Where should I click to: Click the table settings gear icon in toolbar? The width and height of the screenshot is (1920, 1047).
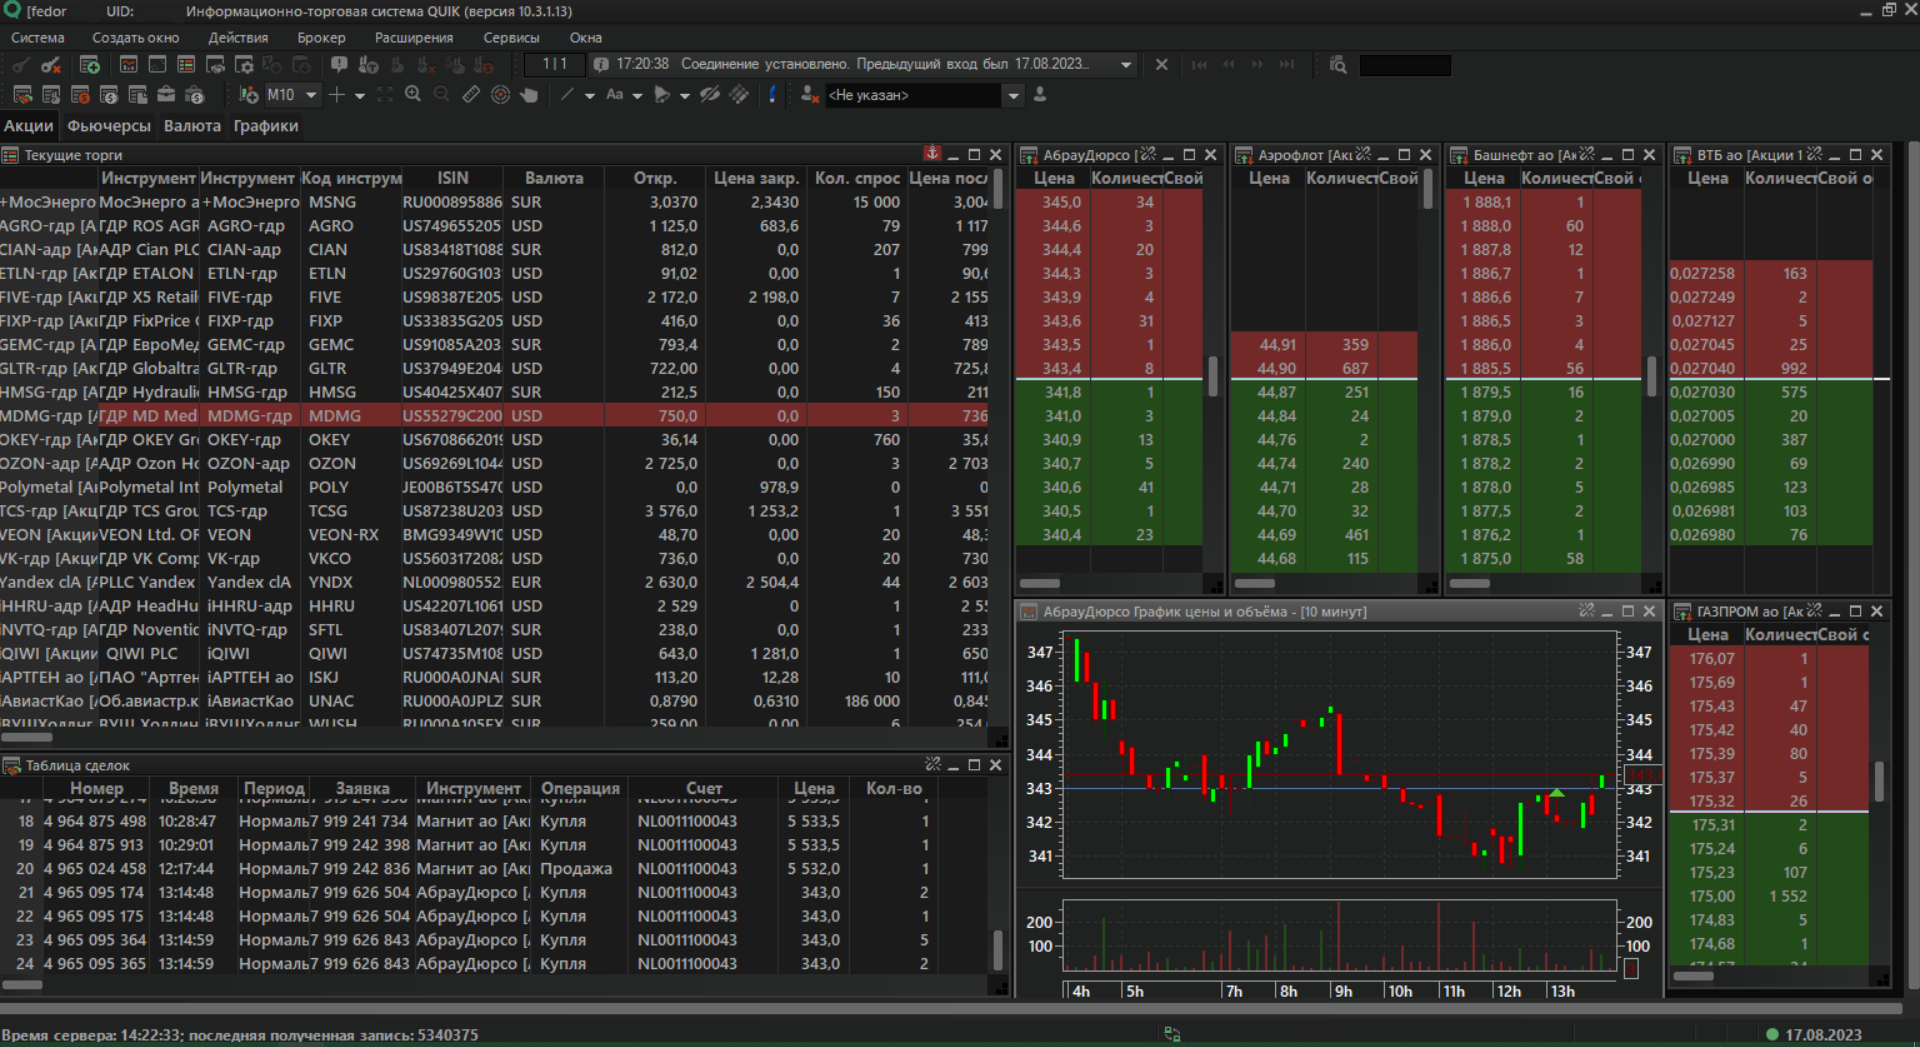[x=244, y=65]
